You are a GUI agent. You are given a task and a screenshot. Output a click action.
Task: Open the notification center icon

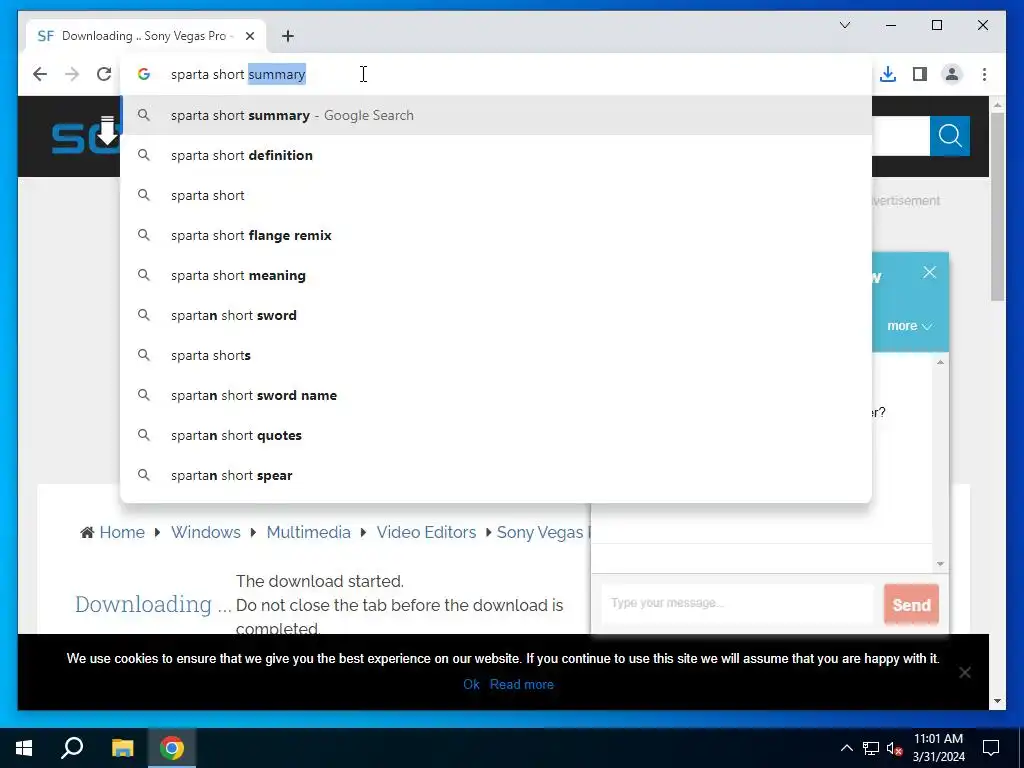click(x=991, y=748)
